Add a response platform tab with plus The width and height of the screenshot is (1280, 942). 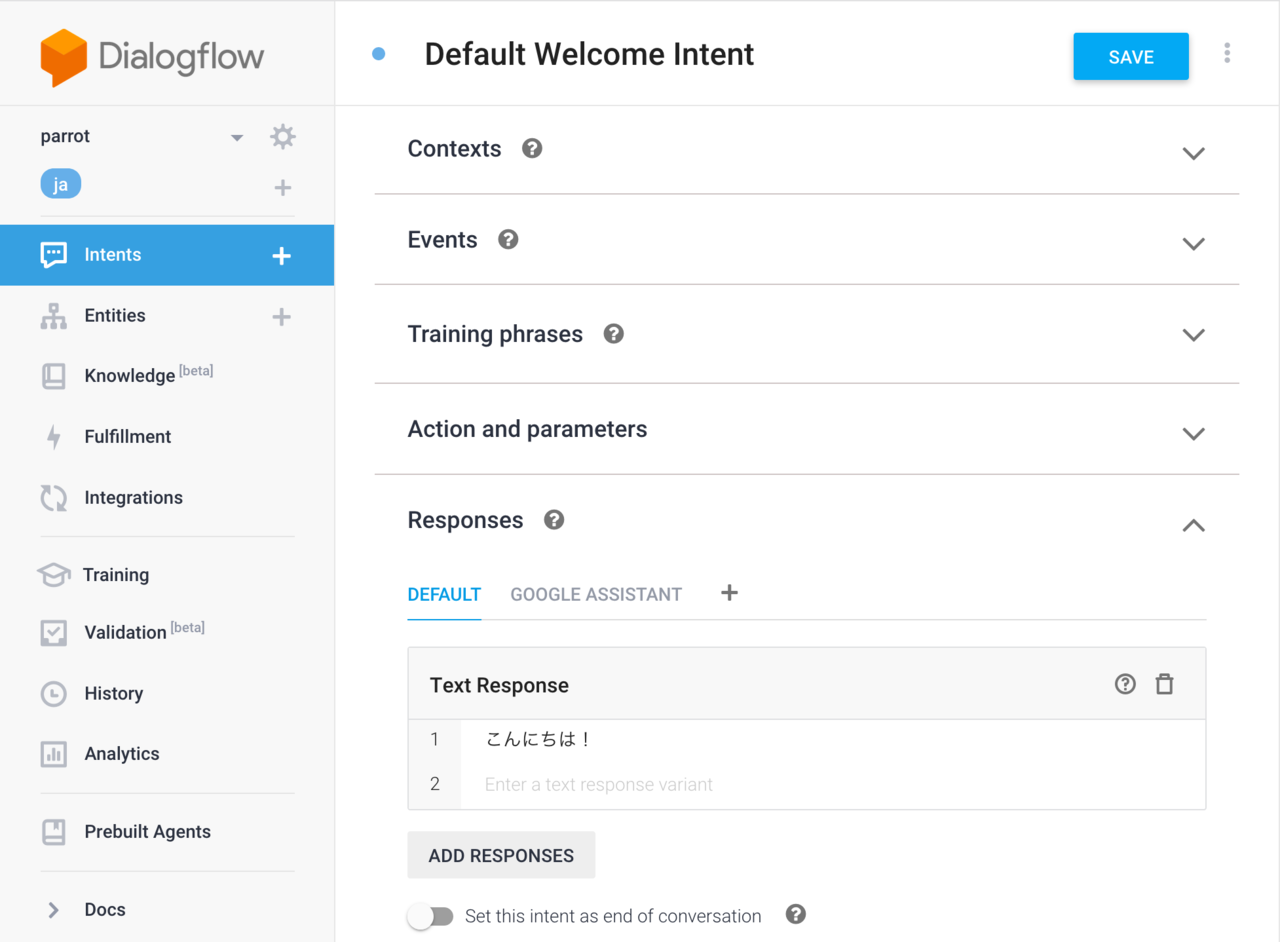(730, 593)
